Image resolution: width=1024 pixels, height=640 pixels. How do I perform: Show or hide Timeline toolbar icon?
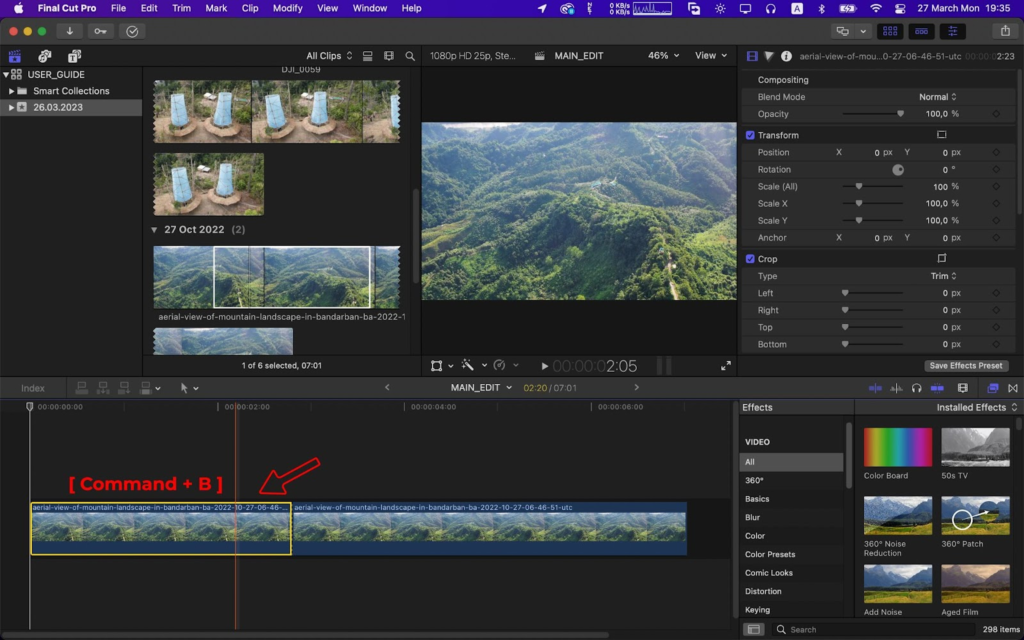[921, 31]
